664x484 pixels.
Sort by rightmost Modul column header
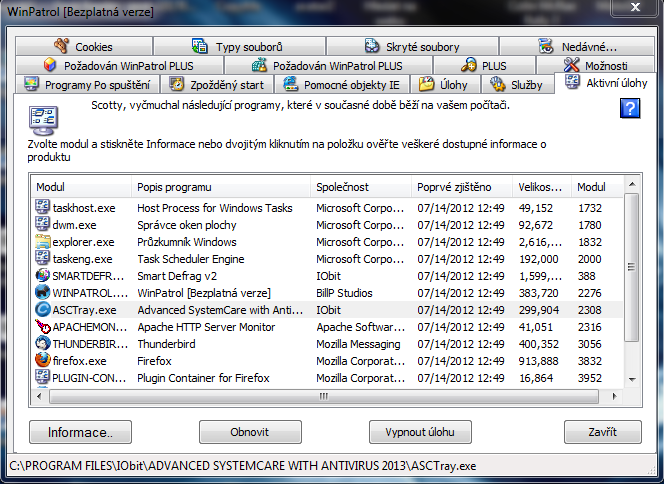point(598,187)
